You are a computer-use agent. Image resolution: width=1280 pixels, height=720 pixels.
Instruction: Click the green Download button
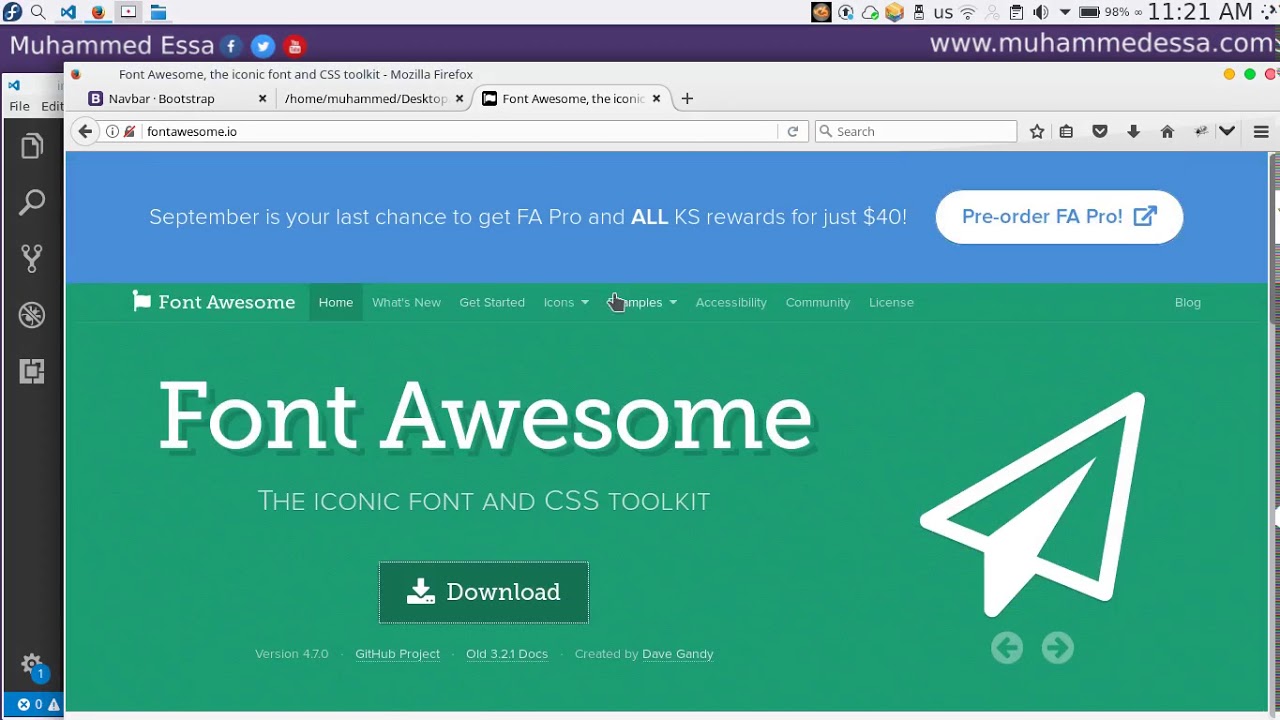[x=484, y=592]
